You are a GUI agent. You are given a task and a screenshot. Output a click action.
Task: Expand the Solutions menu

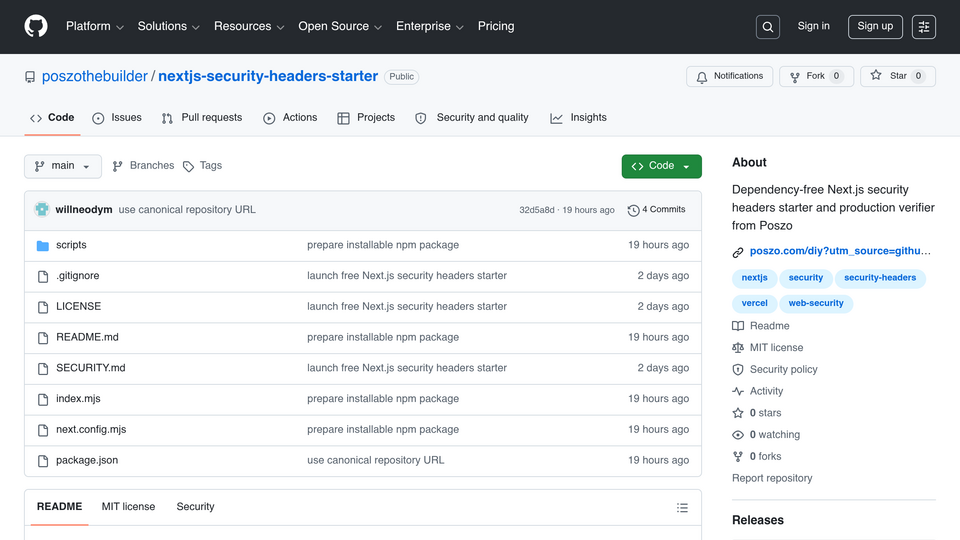coord(168,26)
